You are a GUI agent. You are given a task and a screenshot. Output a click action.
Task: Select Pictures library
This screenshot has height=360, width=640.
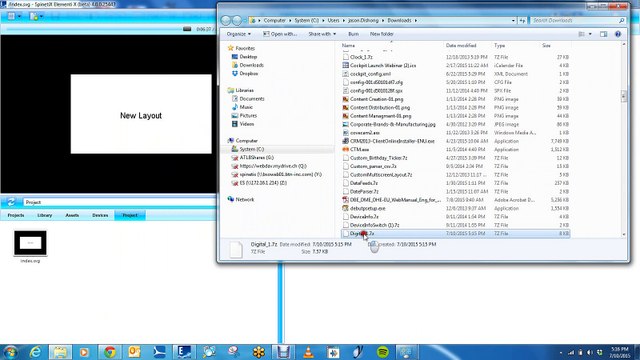(248, 116)
